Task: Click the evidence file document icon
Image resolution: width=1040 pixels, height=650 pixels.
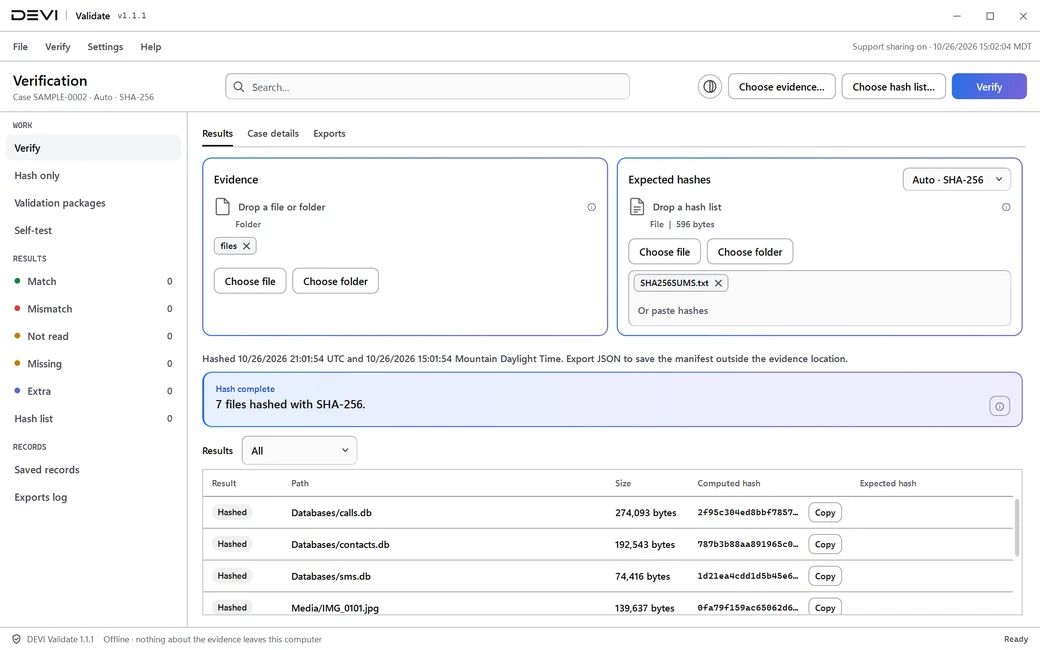Action: tap(222, 207)
